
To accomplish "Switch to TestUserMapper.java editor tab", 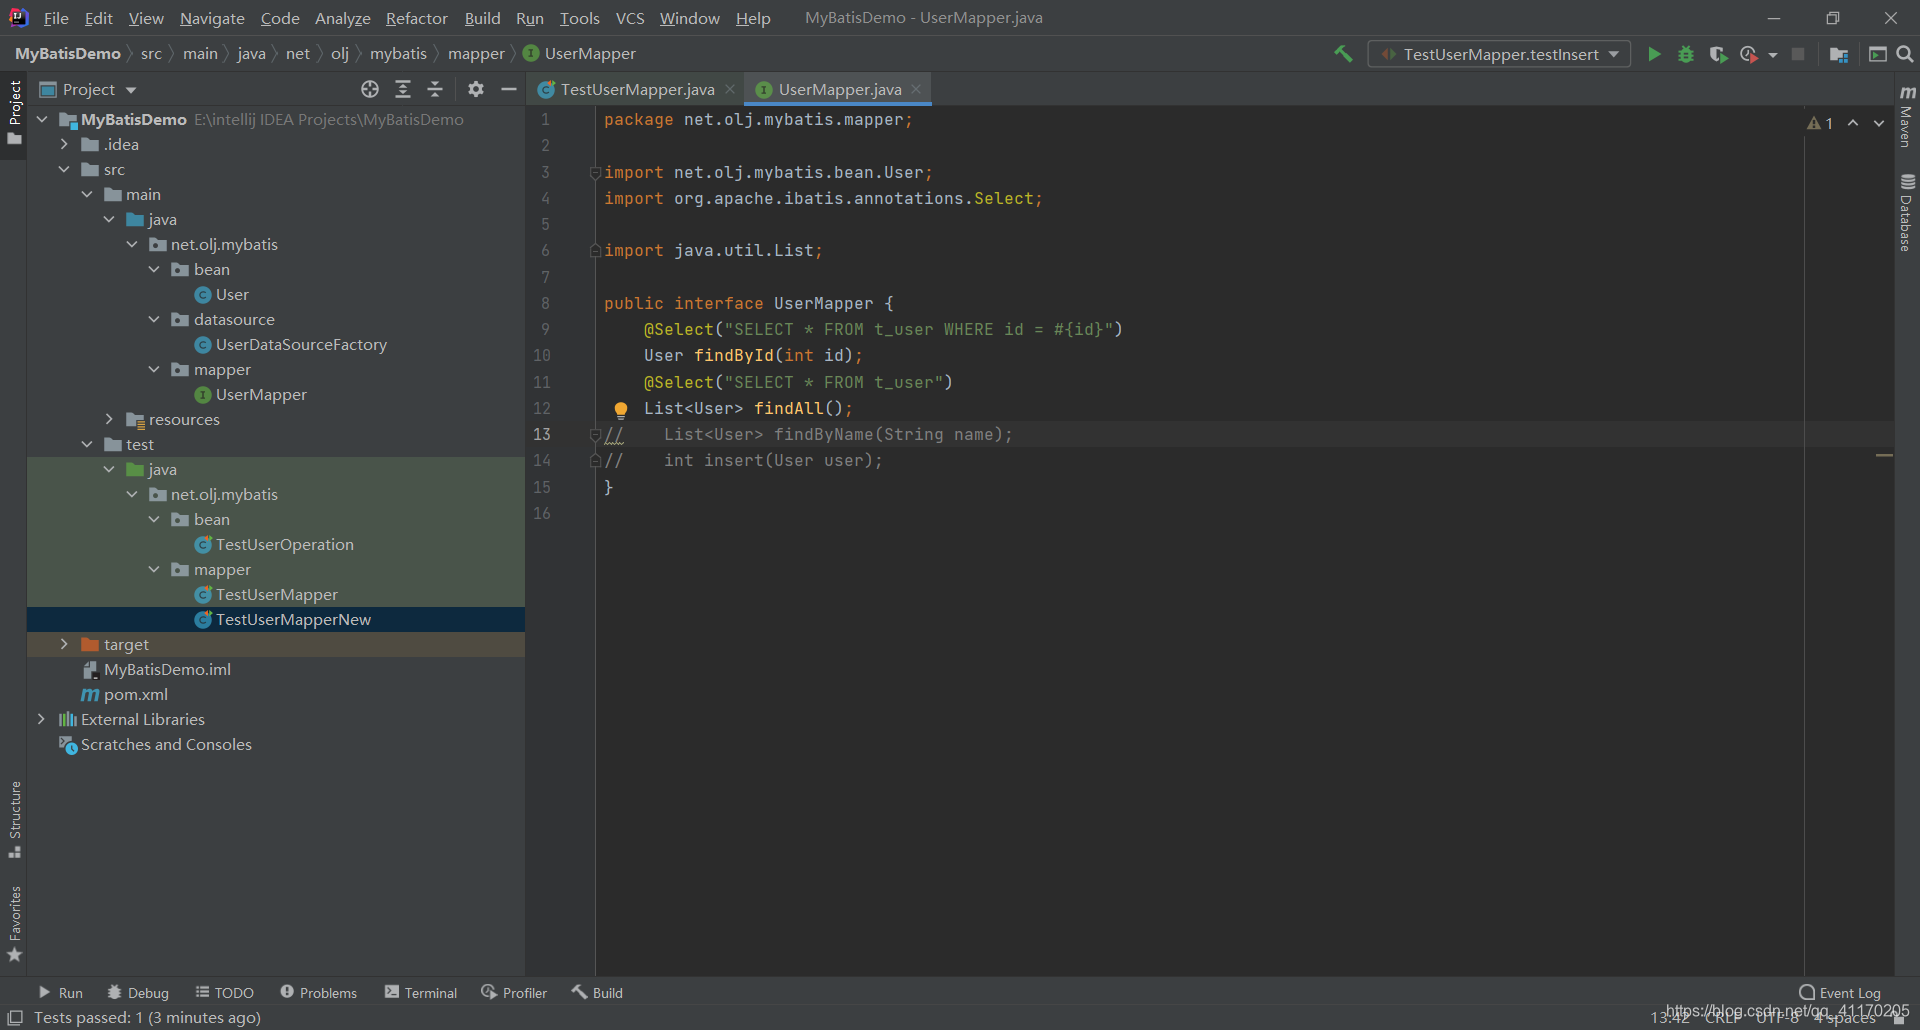I will [x=637, y=89].
